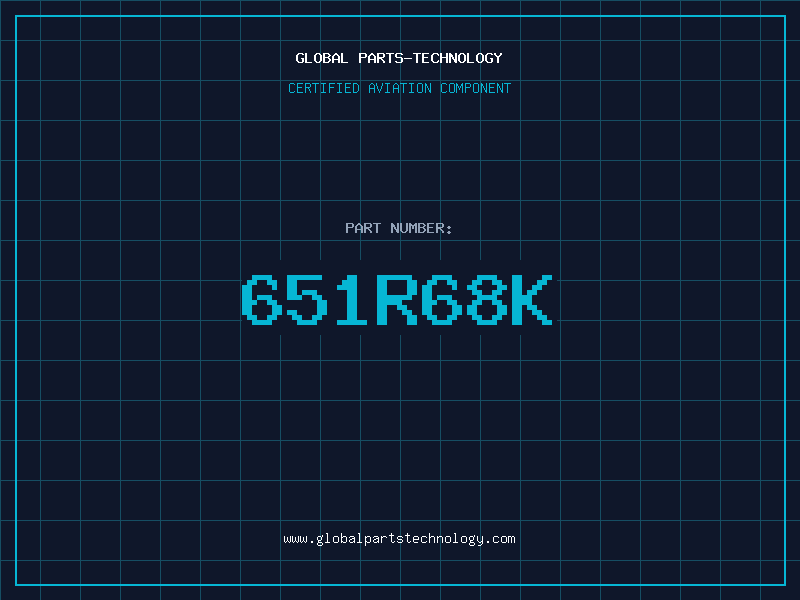This screenshot has height=600, width=800.
Task: Select the letter R in the part number
Action: point(397,301)
